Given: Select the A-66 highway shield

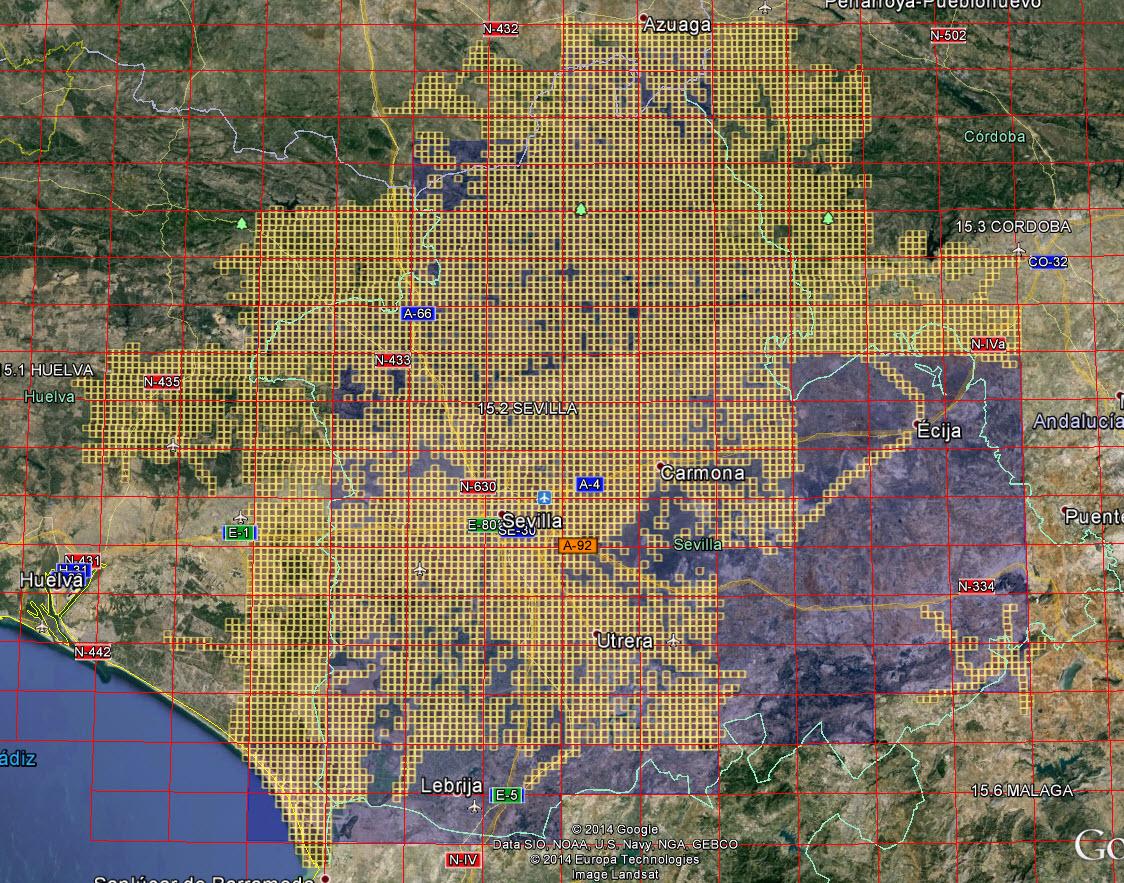Looking at the screenshot, I should (417, 313).
